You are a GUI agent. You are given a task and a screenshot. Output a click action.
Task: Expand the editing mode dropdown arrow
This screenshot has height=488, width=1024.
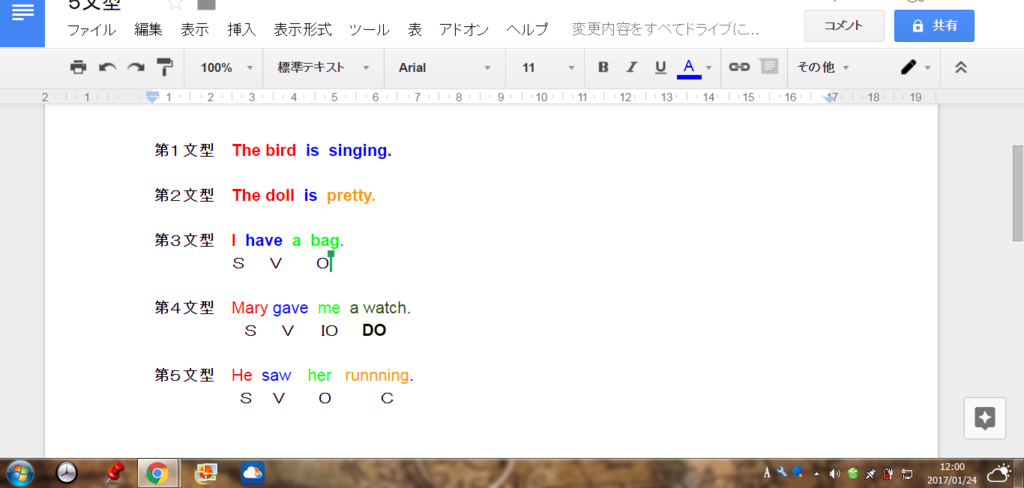(x=927, y=68)
